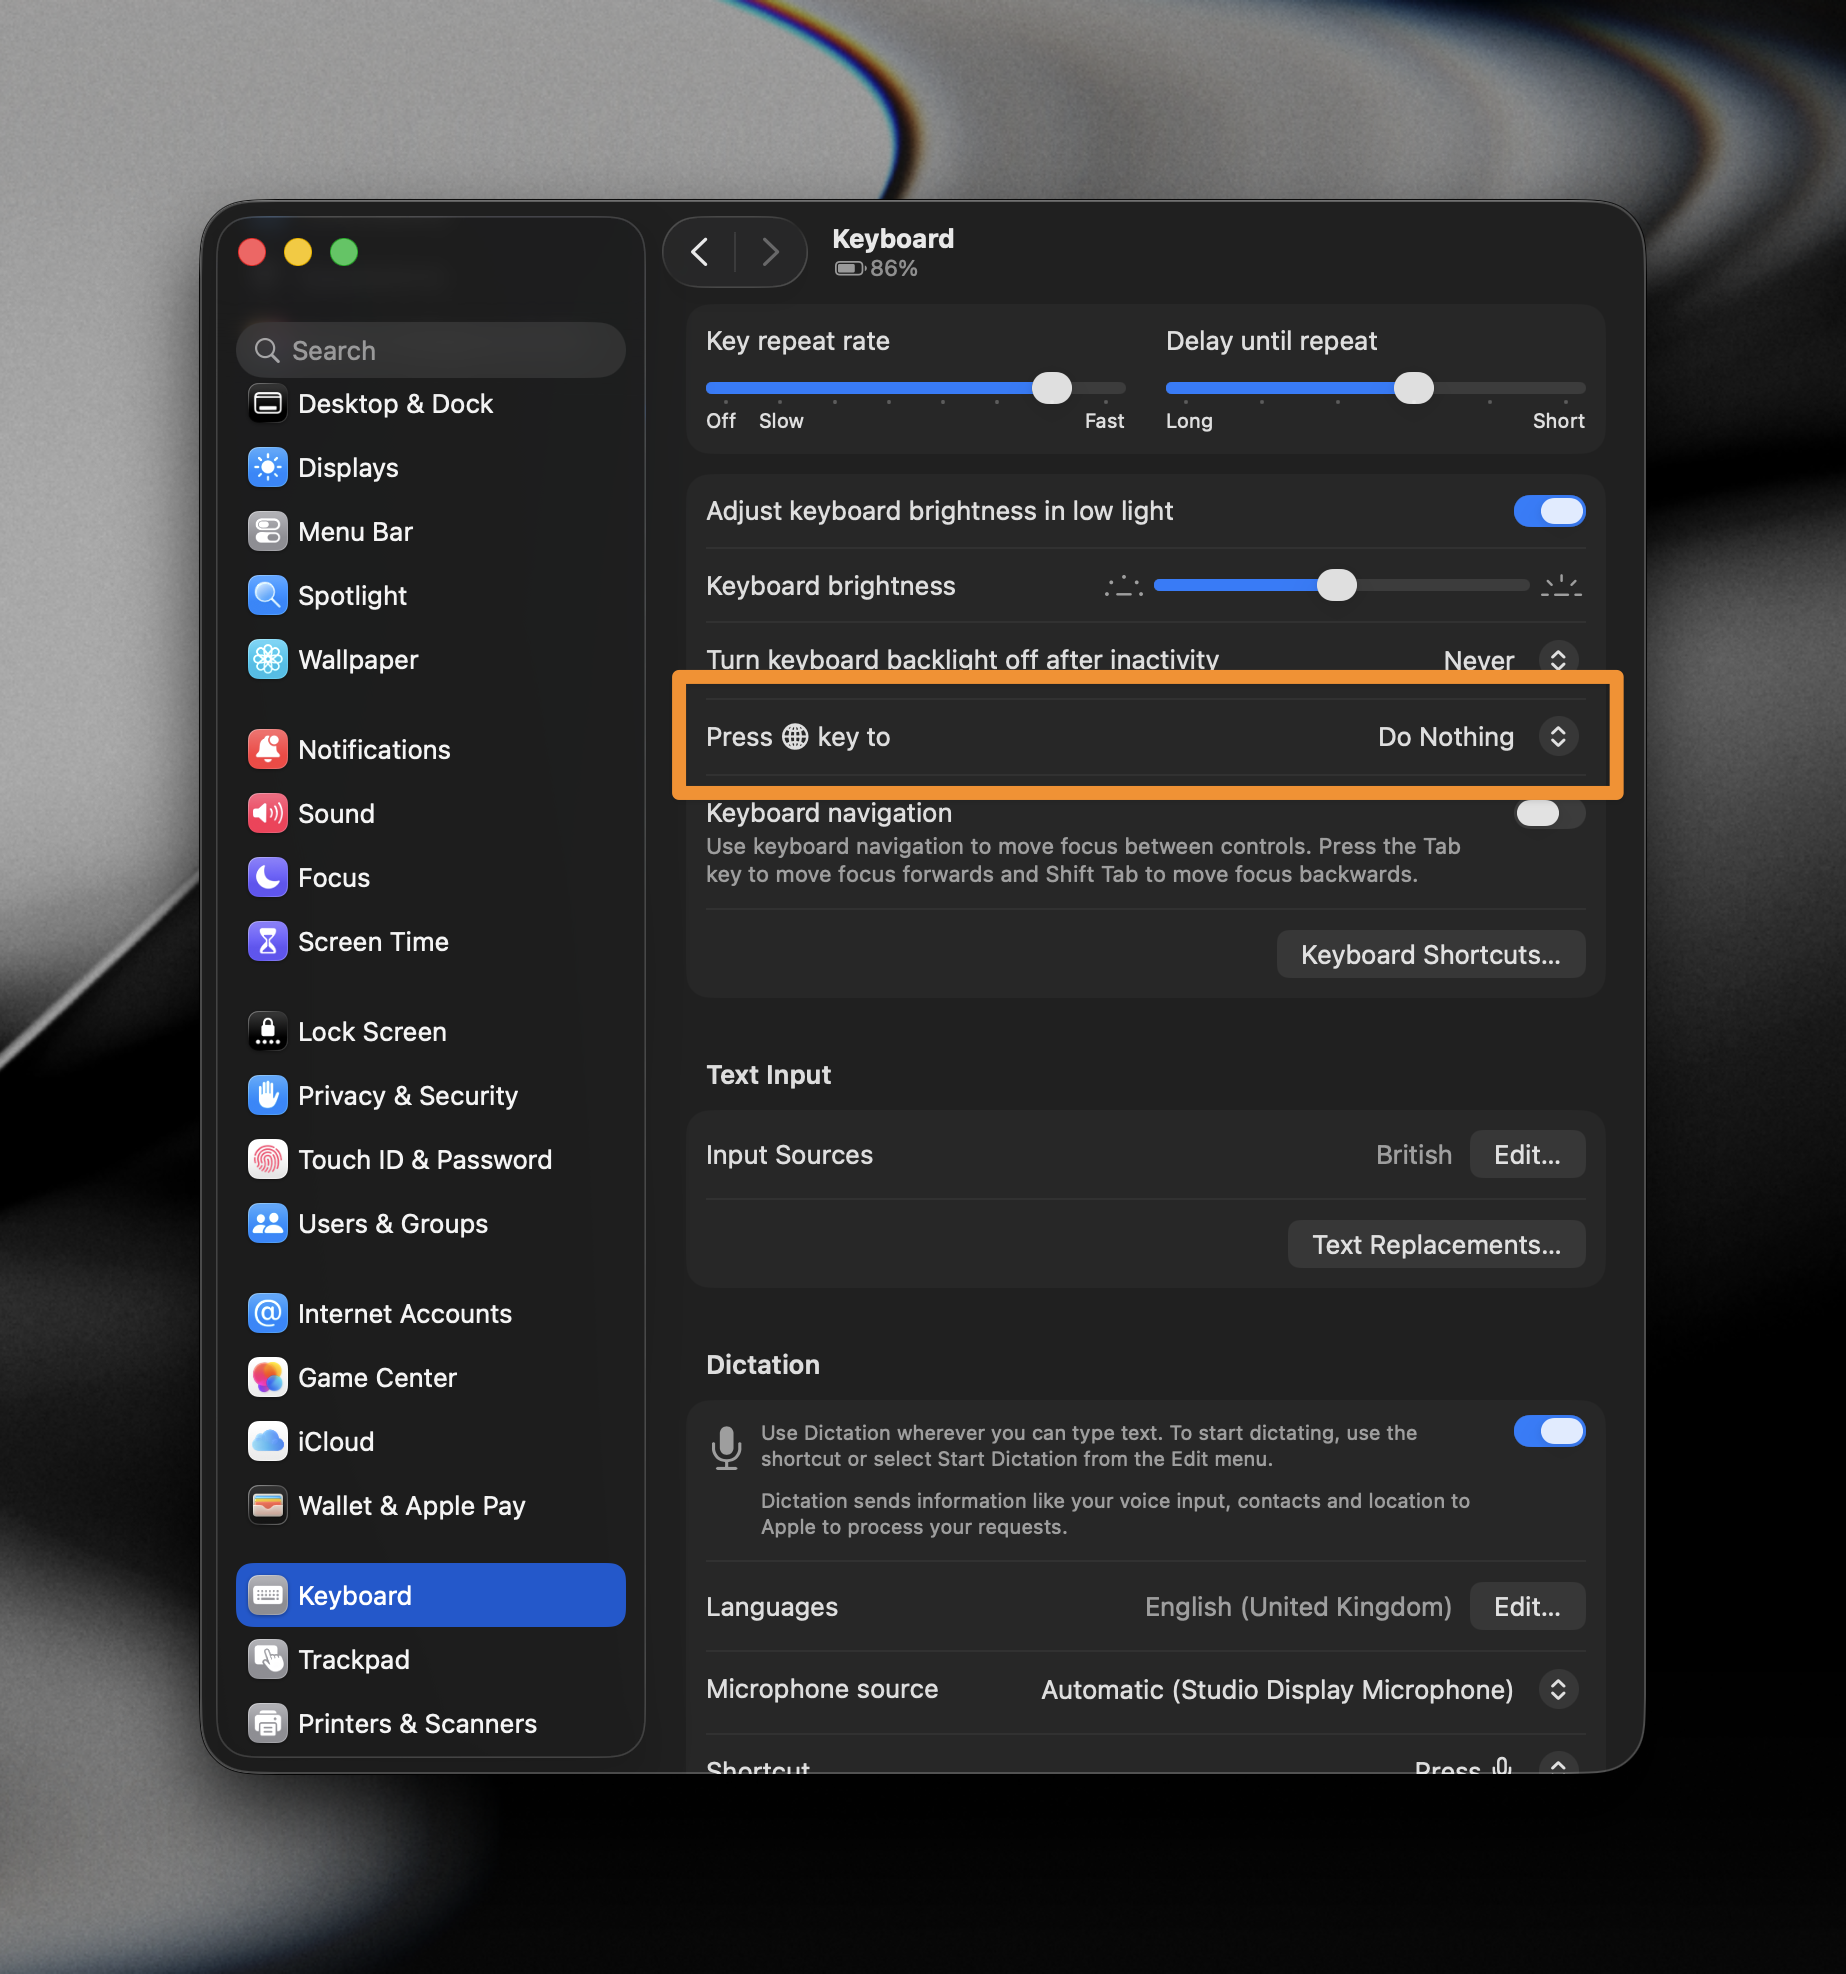Select Notifications in the sidebar
Image resolution: width=1846 pixels, height=1974 pixels.
[430, 750]
